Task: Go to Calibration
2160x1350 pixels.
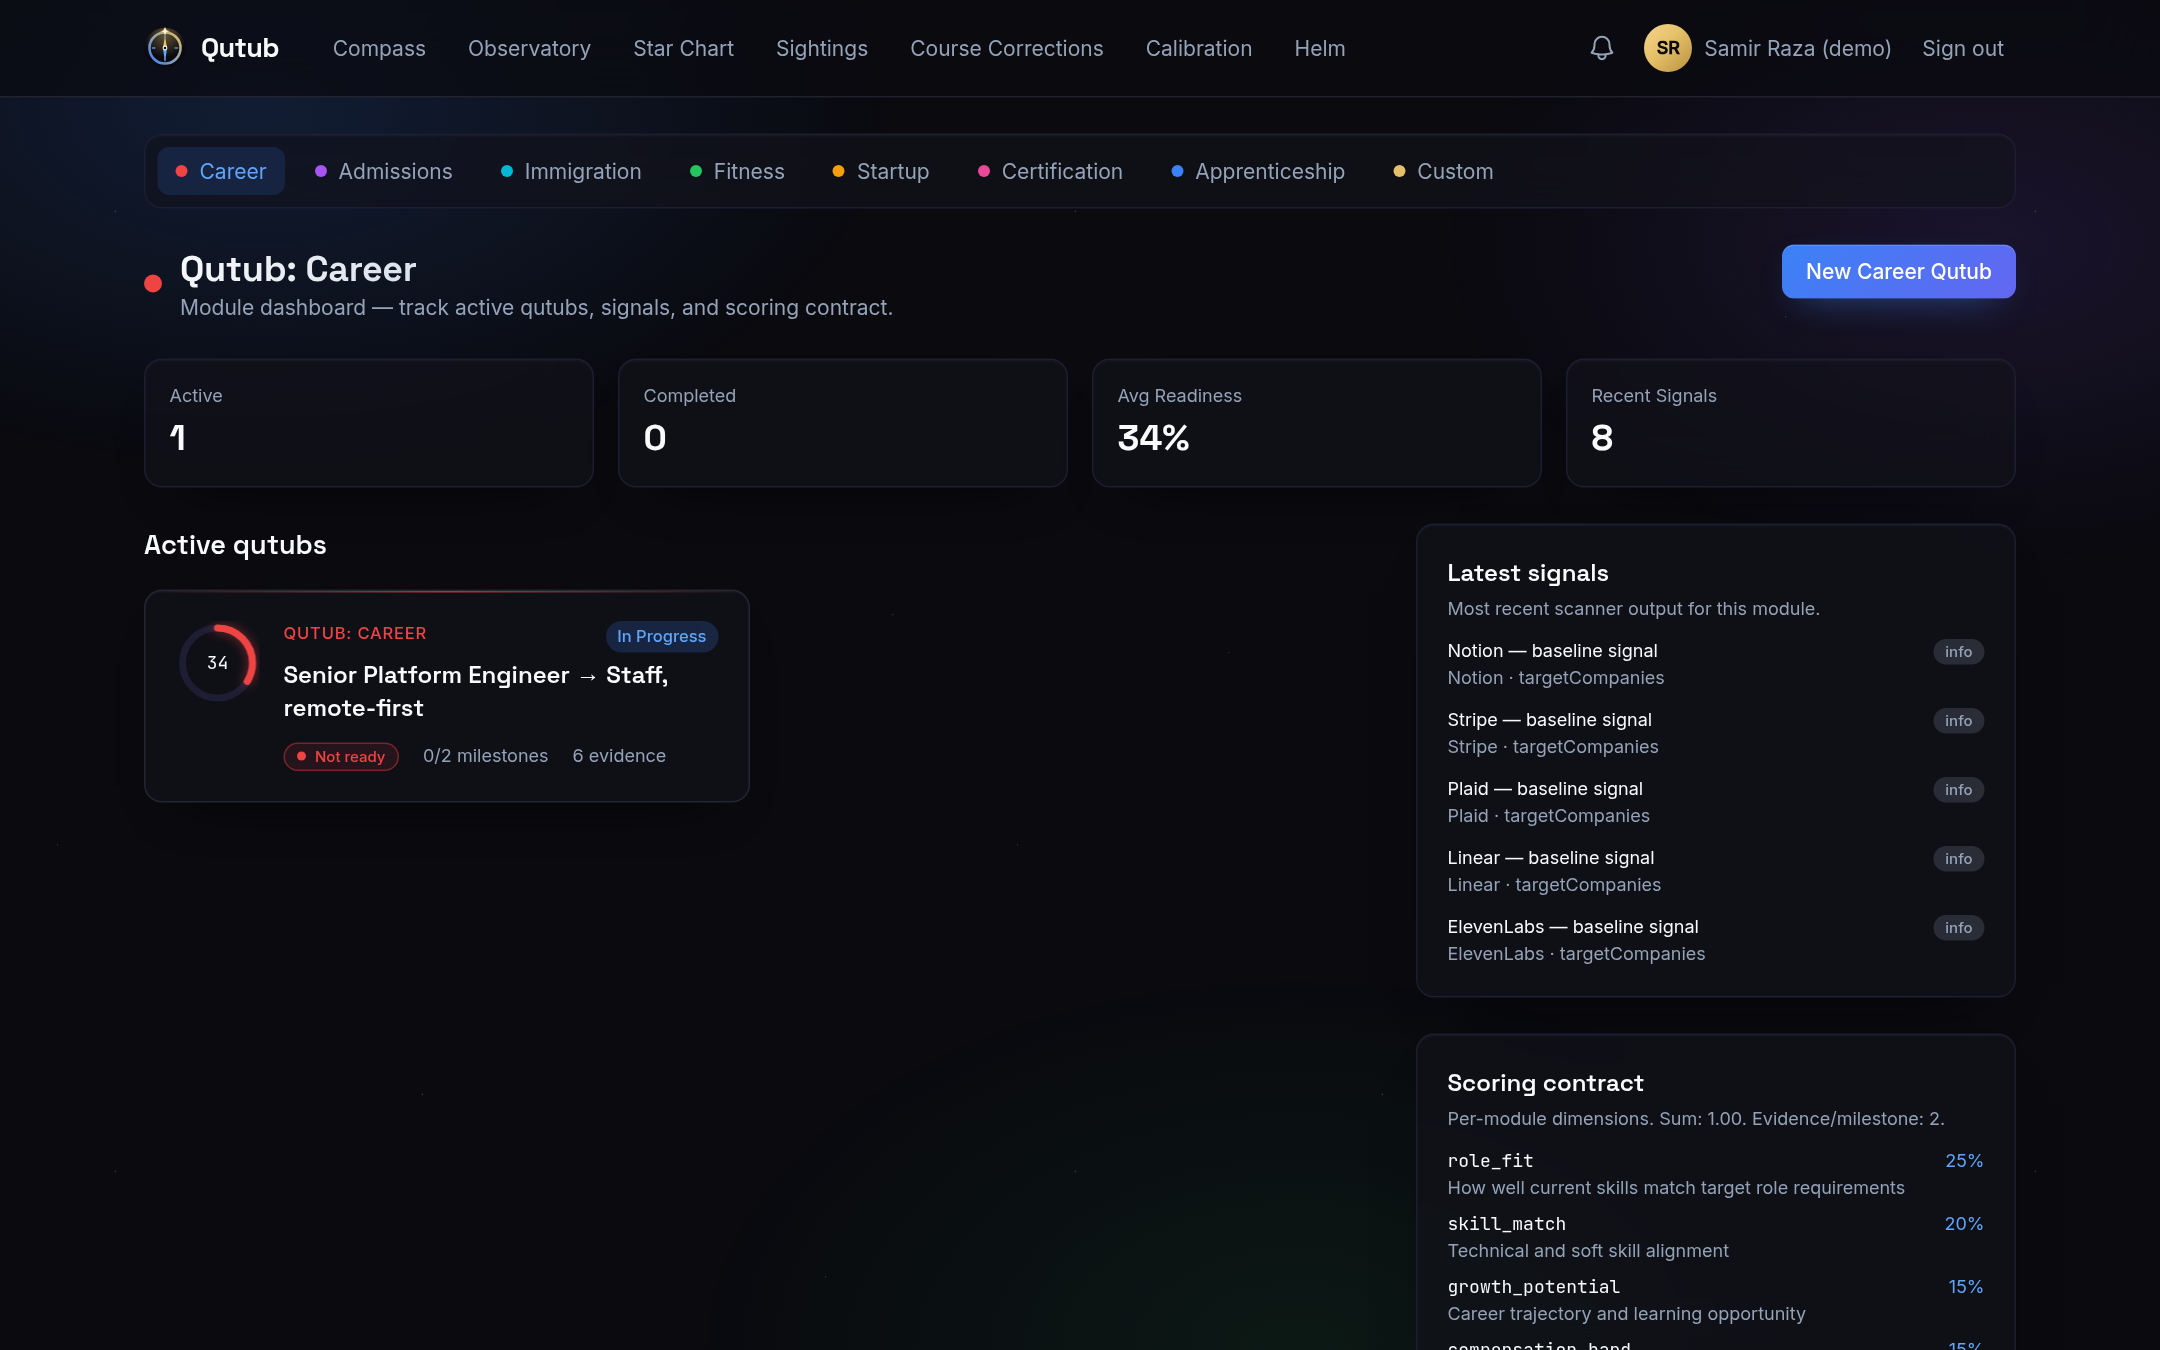Action: pos(1199,48)
